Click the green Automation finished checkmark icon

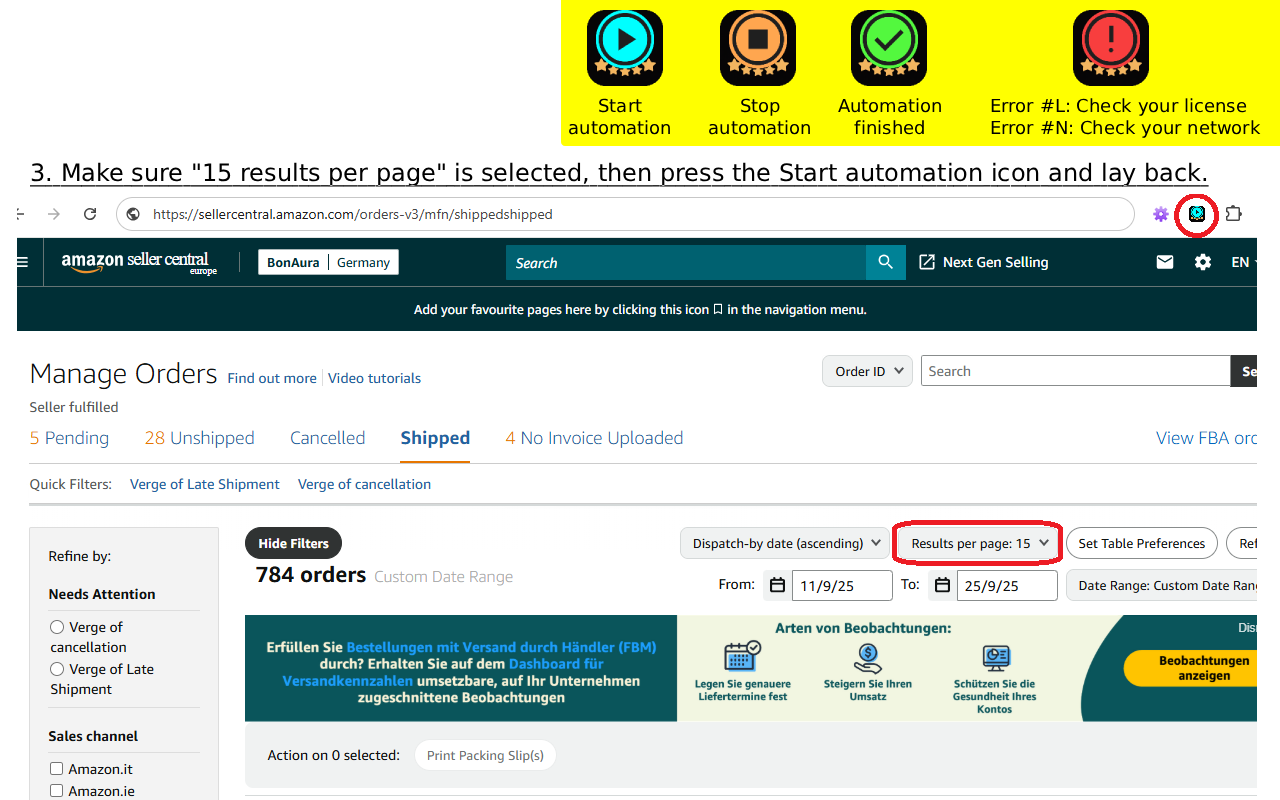[889, 47]
